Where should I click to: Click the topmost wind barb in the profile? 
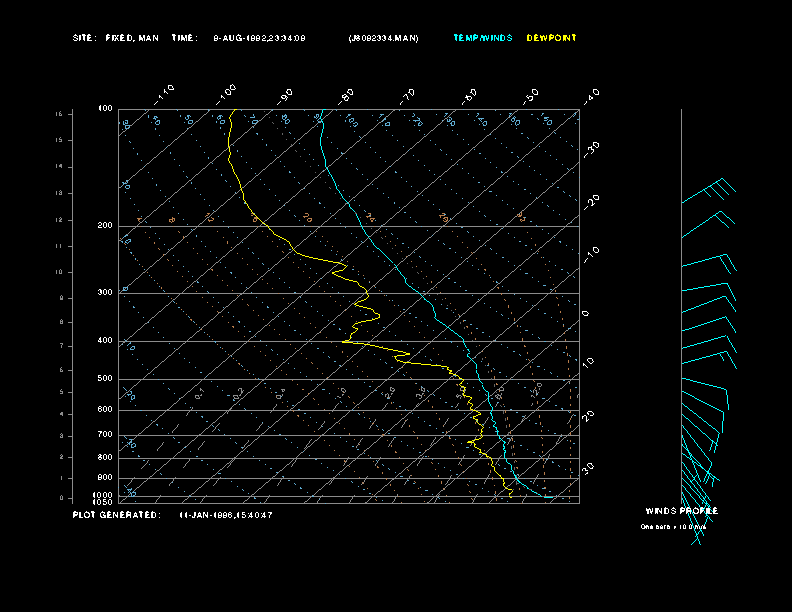(712, 192)
